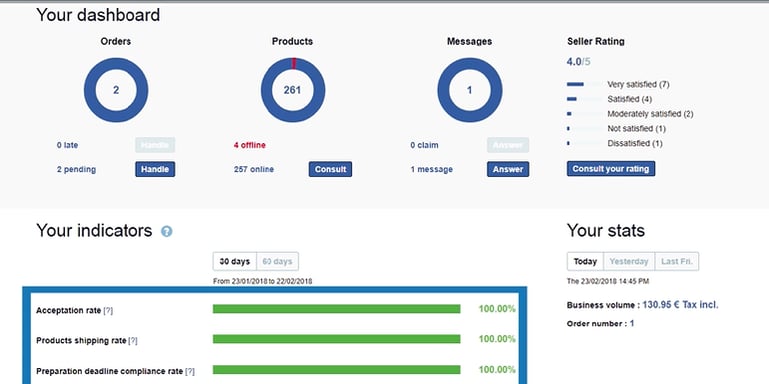
Task: Answer the 1 message
Action: (x=508, y=169)
